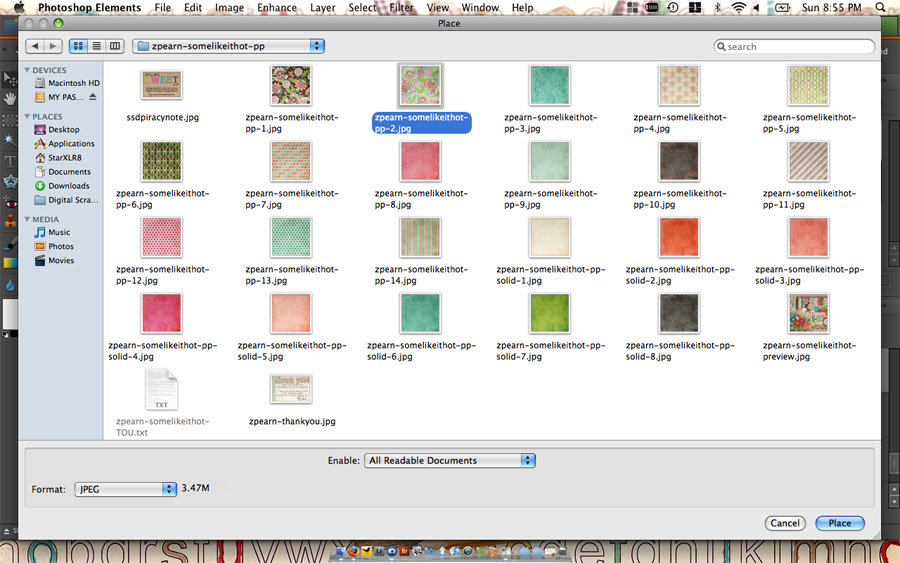Switch to column view mode
Image resolution: width=900 pixels, height=563 pixels.
[x=115, y=46]
